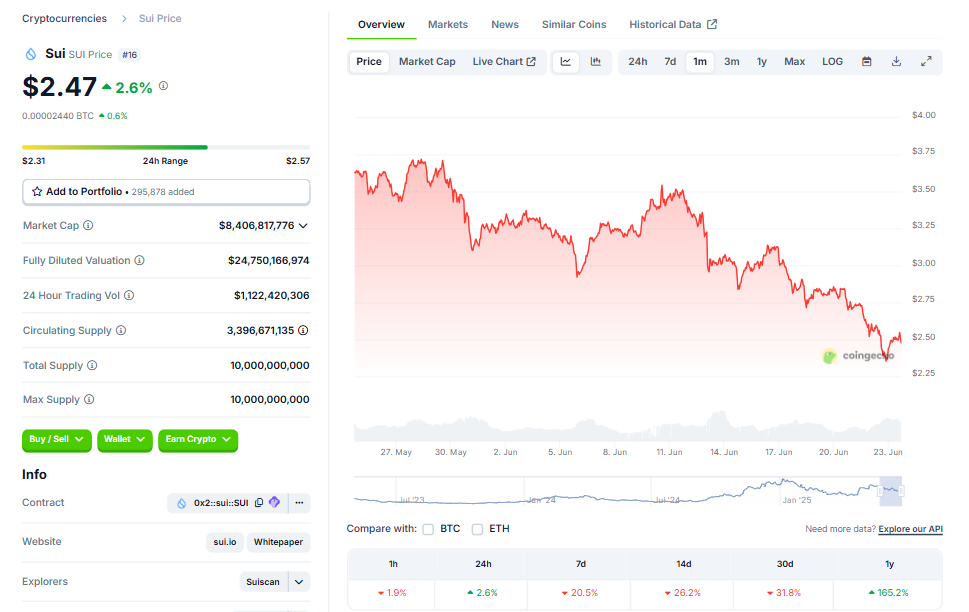The width and height of the screenshot is (969, 612).
Task: Select 7d chart timeframe
Action: (x=670, y=62)
